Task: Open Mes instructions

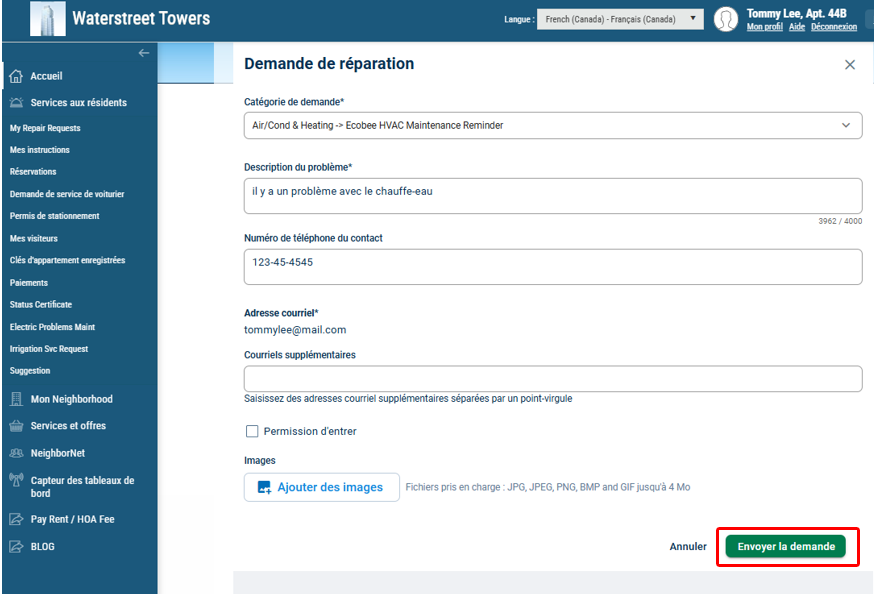Action: point(40,150)
